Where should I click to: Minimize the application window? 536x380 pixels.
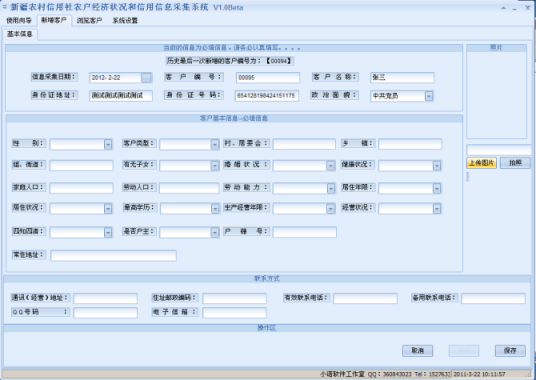(x=514, y=8)
